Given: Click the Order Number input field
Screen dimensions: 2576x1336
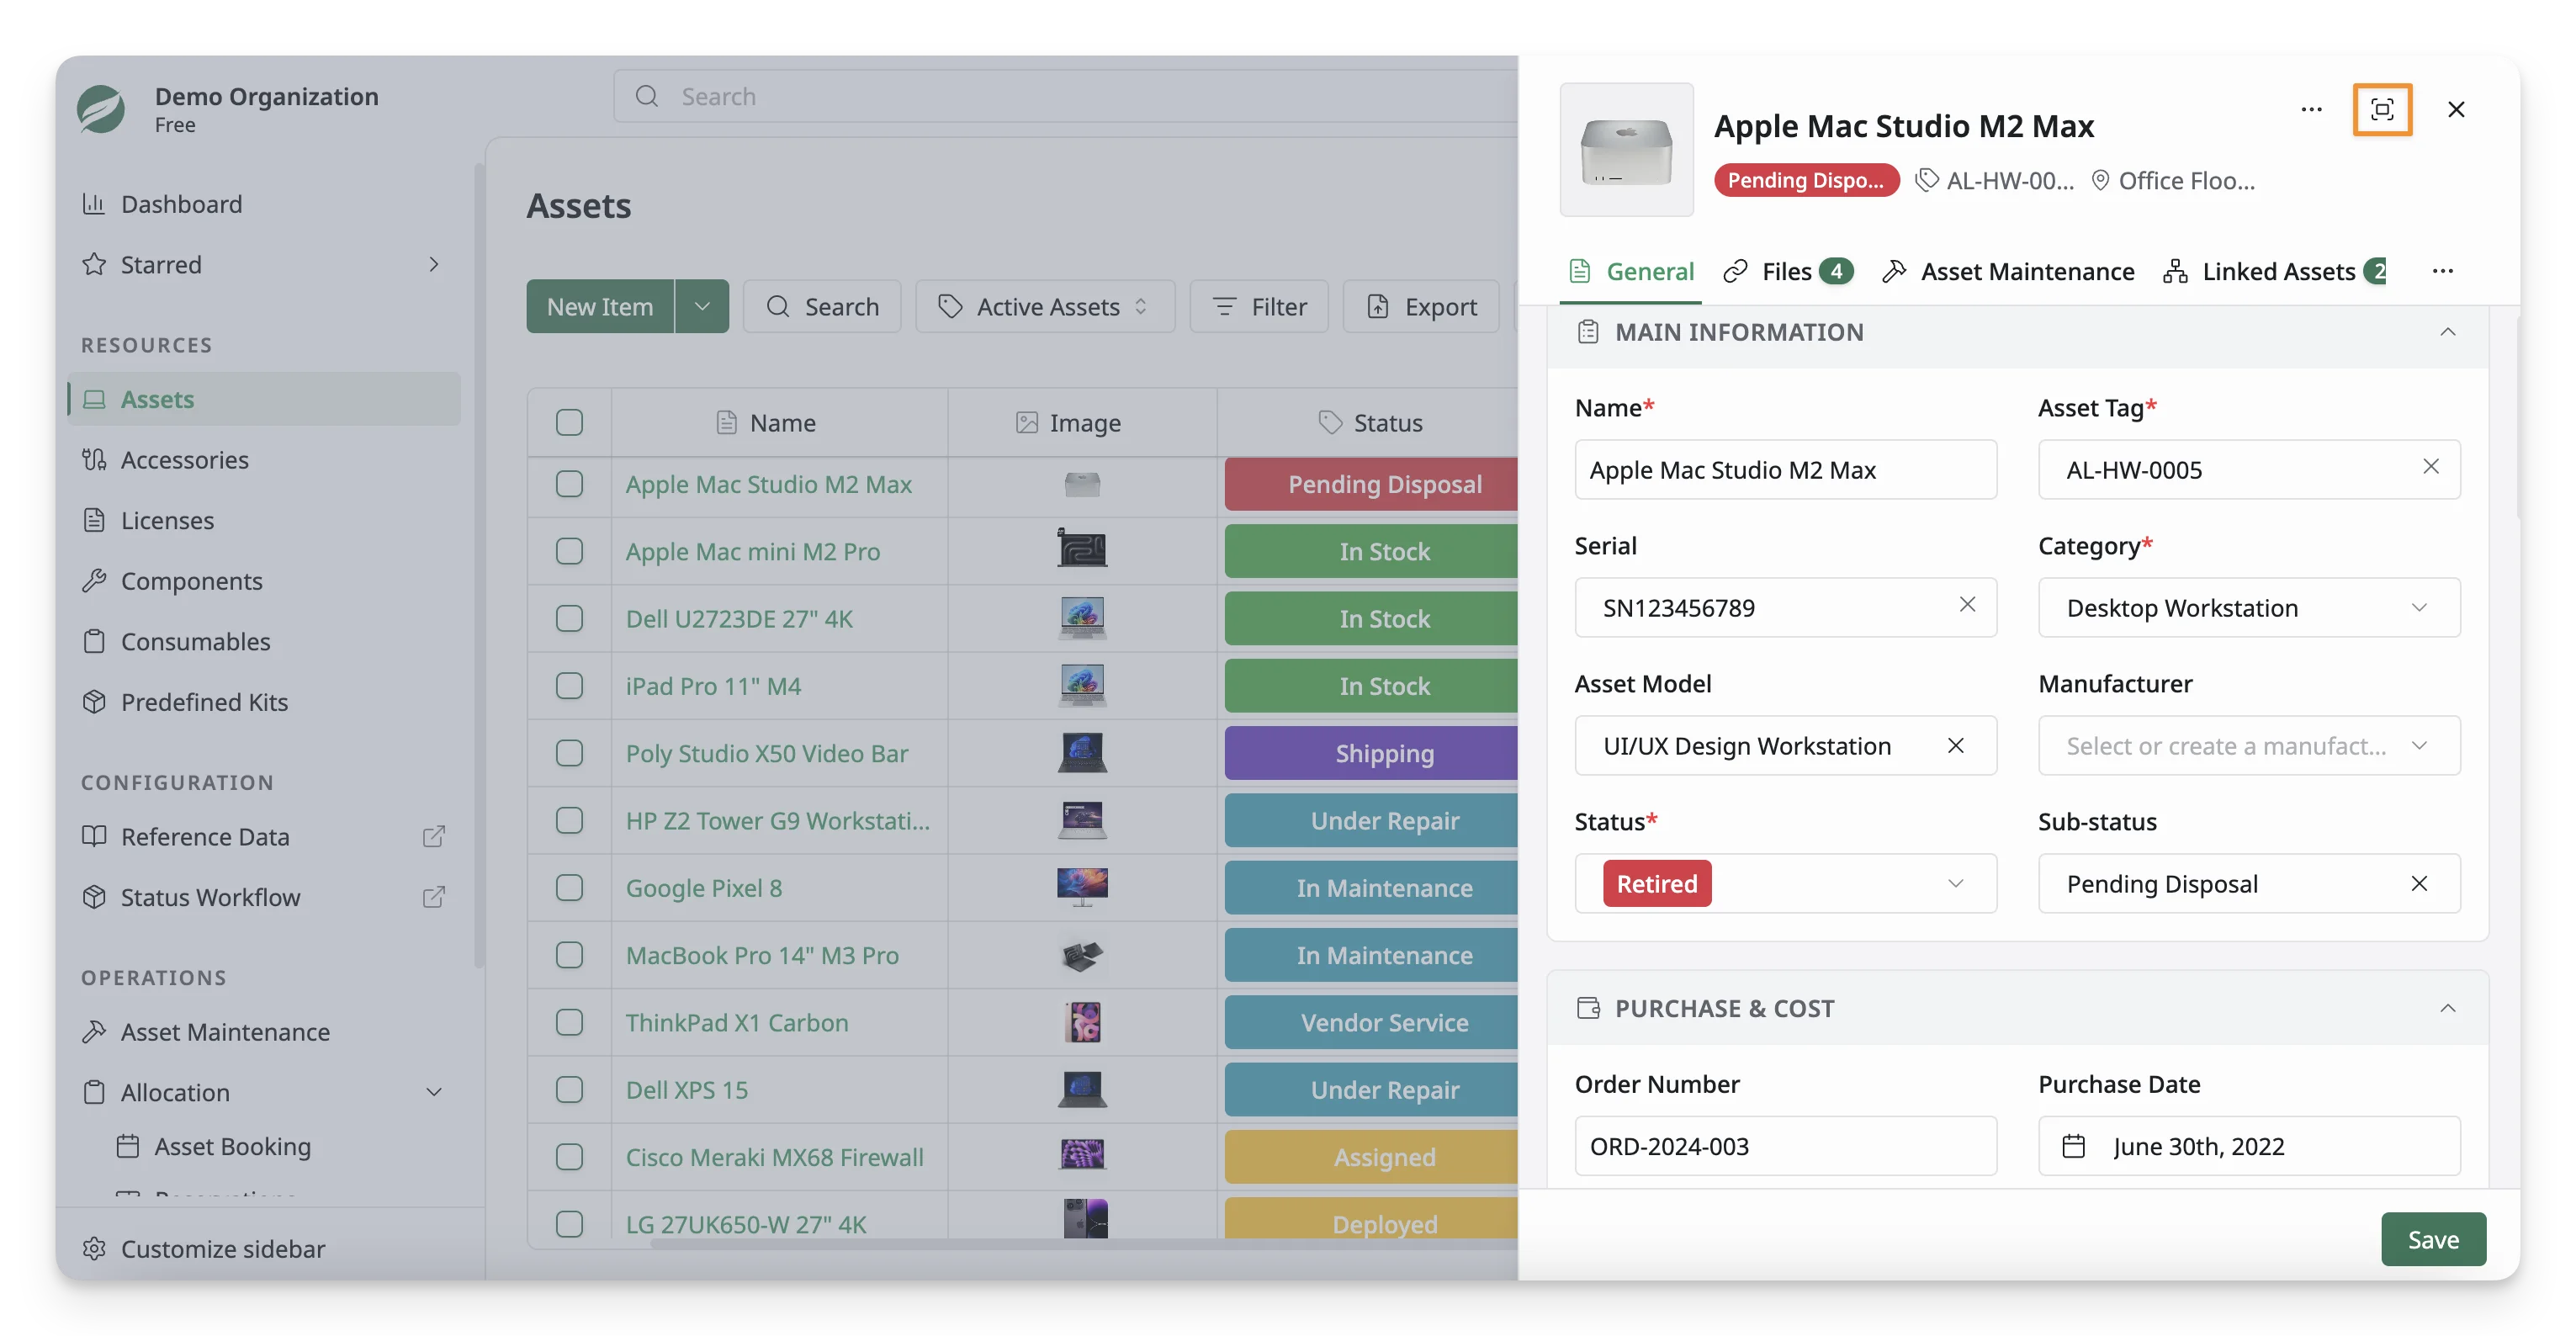Looking at the screenshot, I should (x=1785, y=1146).
